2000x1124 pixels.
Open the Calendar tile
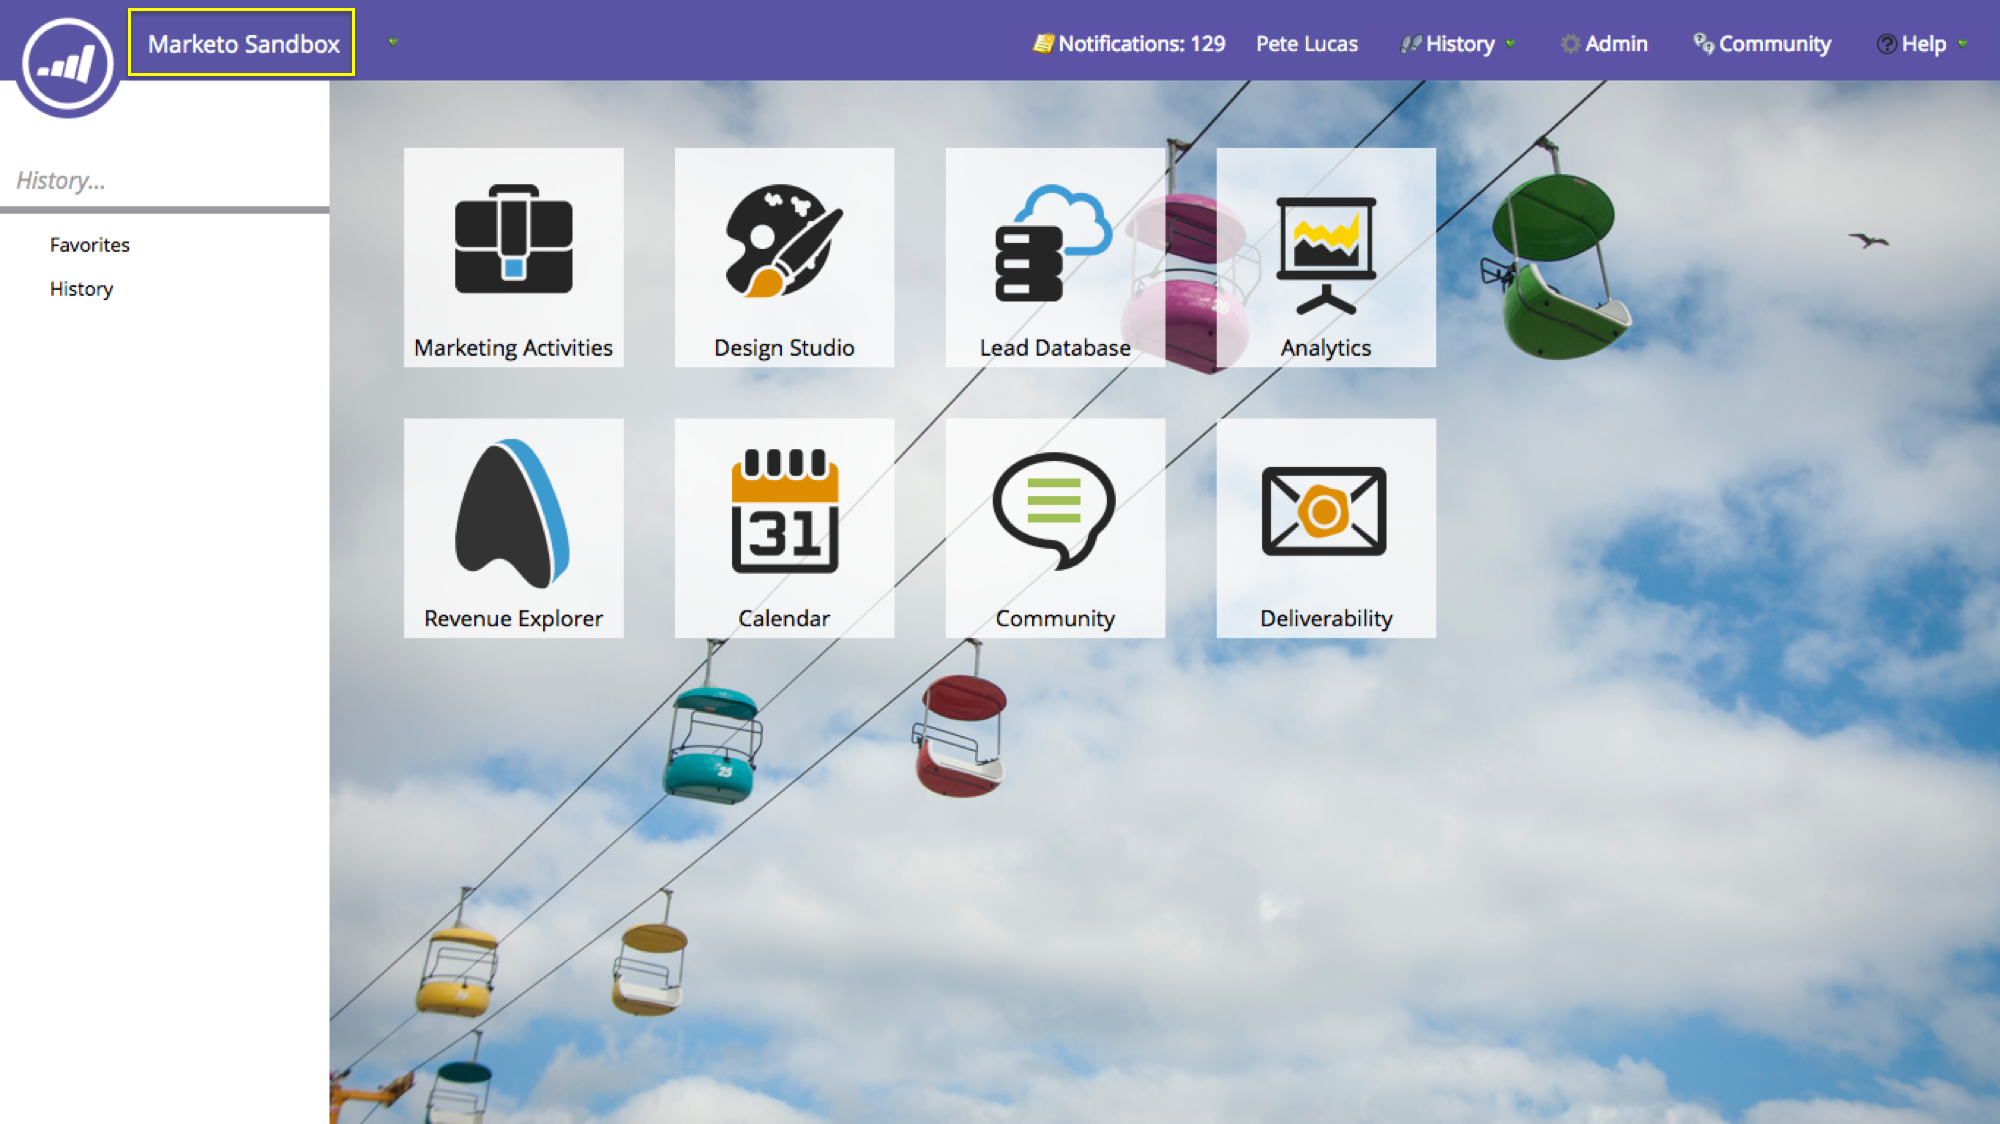784,528
